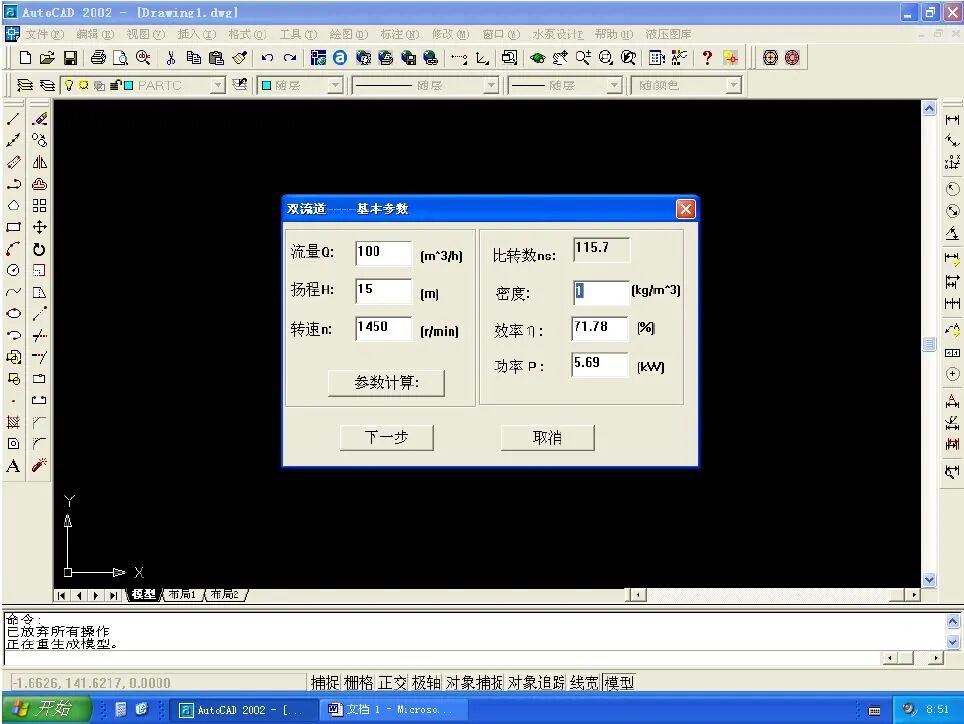Select the Move modify tool
The width and height of the screenshot is (964, 724).
[x=39, y=227]
